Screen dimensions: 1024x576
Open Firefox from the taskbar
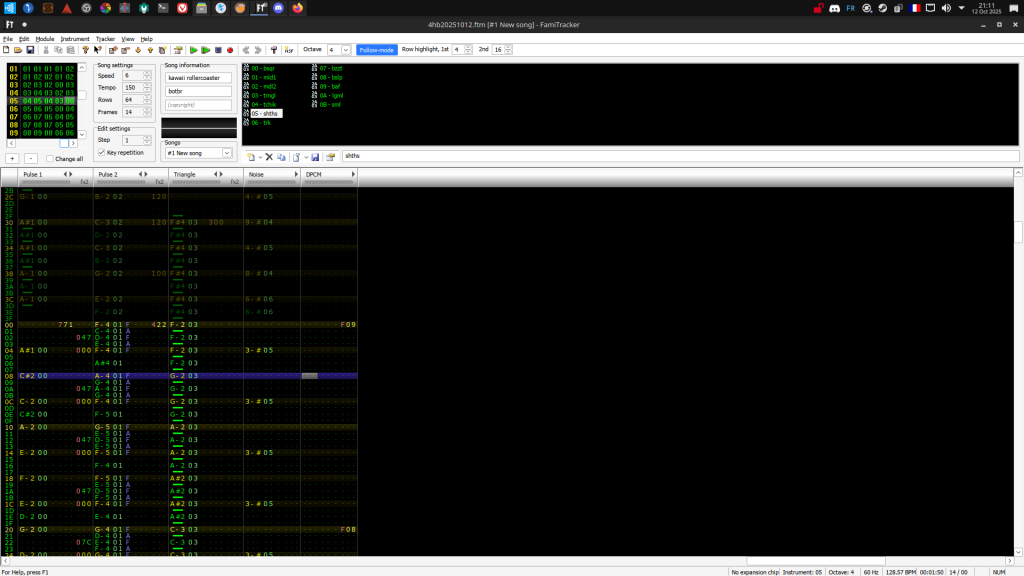click(x=296, y=8)
